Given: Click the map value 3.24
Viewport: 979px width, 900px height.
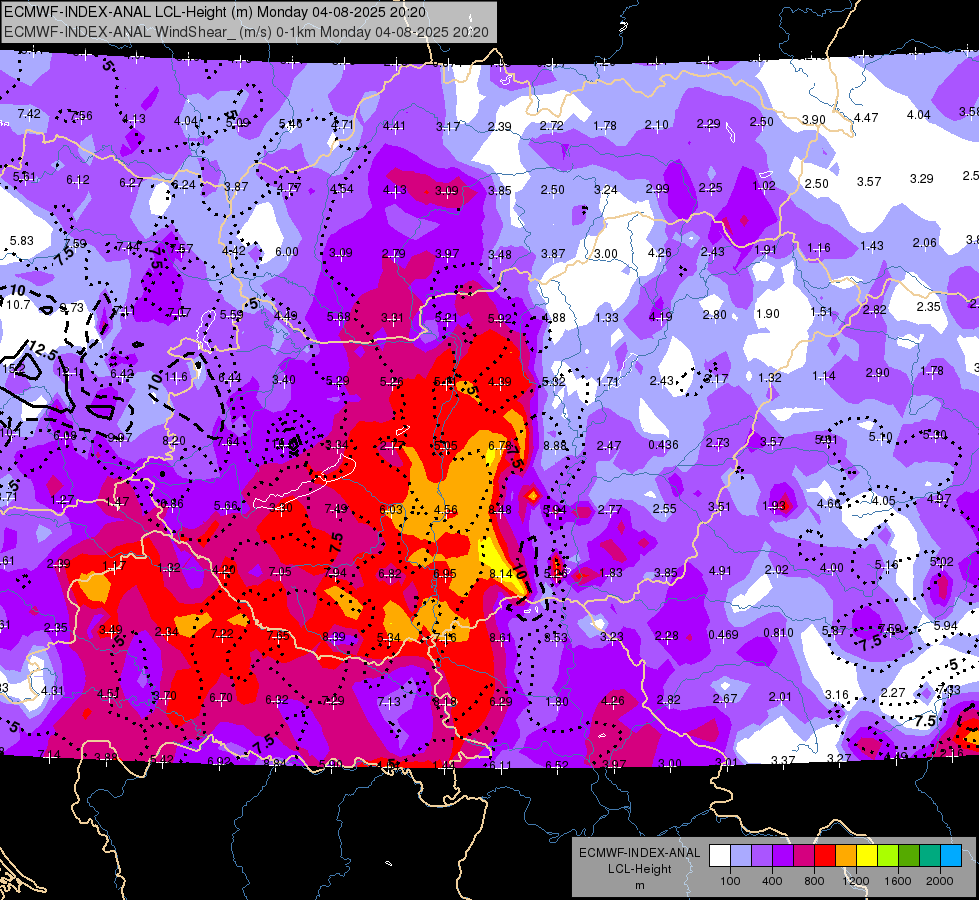Looking at the screenshot, I should coord(606,189).
